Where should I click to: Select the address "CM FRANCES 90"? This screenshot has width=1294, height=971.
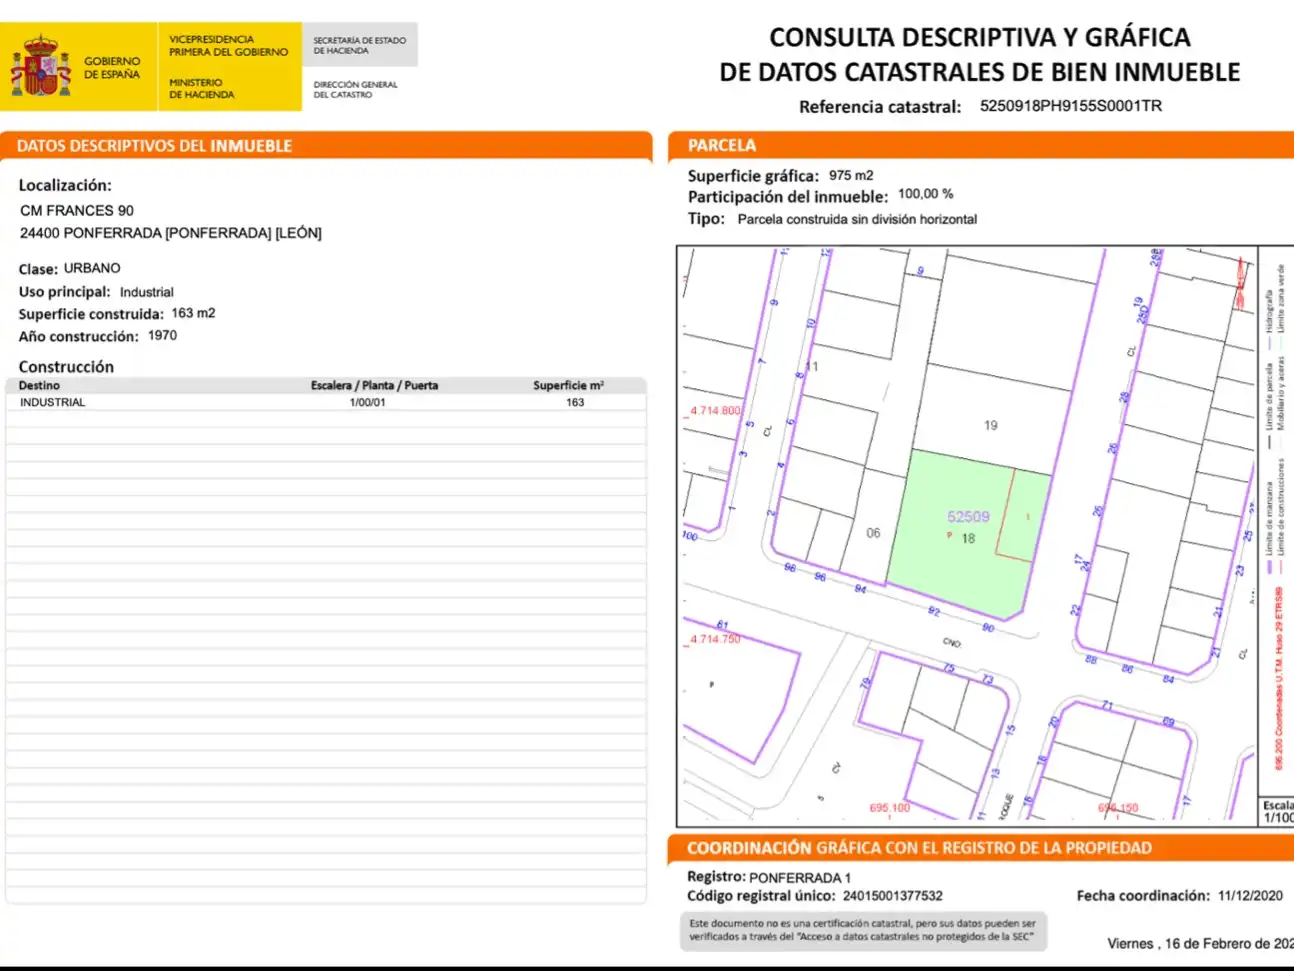tap(77, 211)
